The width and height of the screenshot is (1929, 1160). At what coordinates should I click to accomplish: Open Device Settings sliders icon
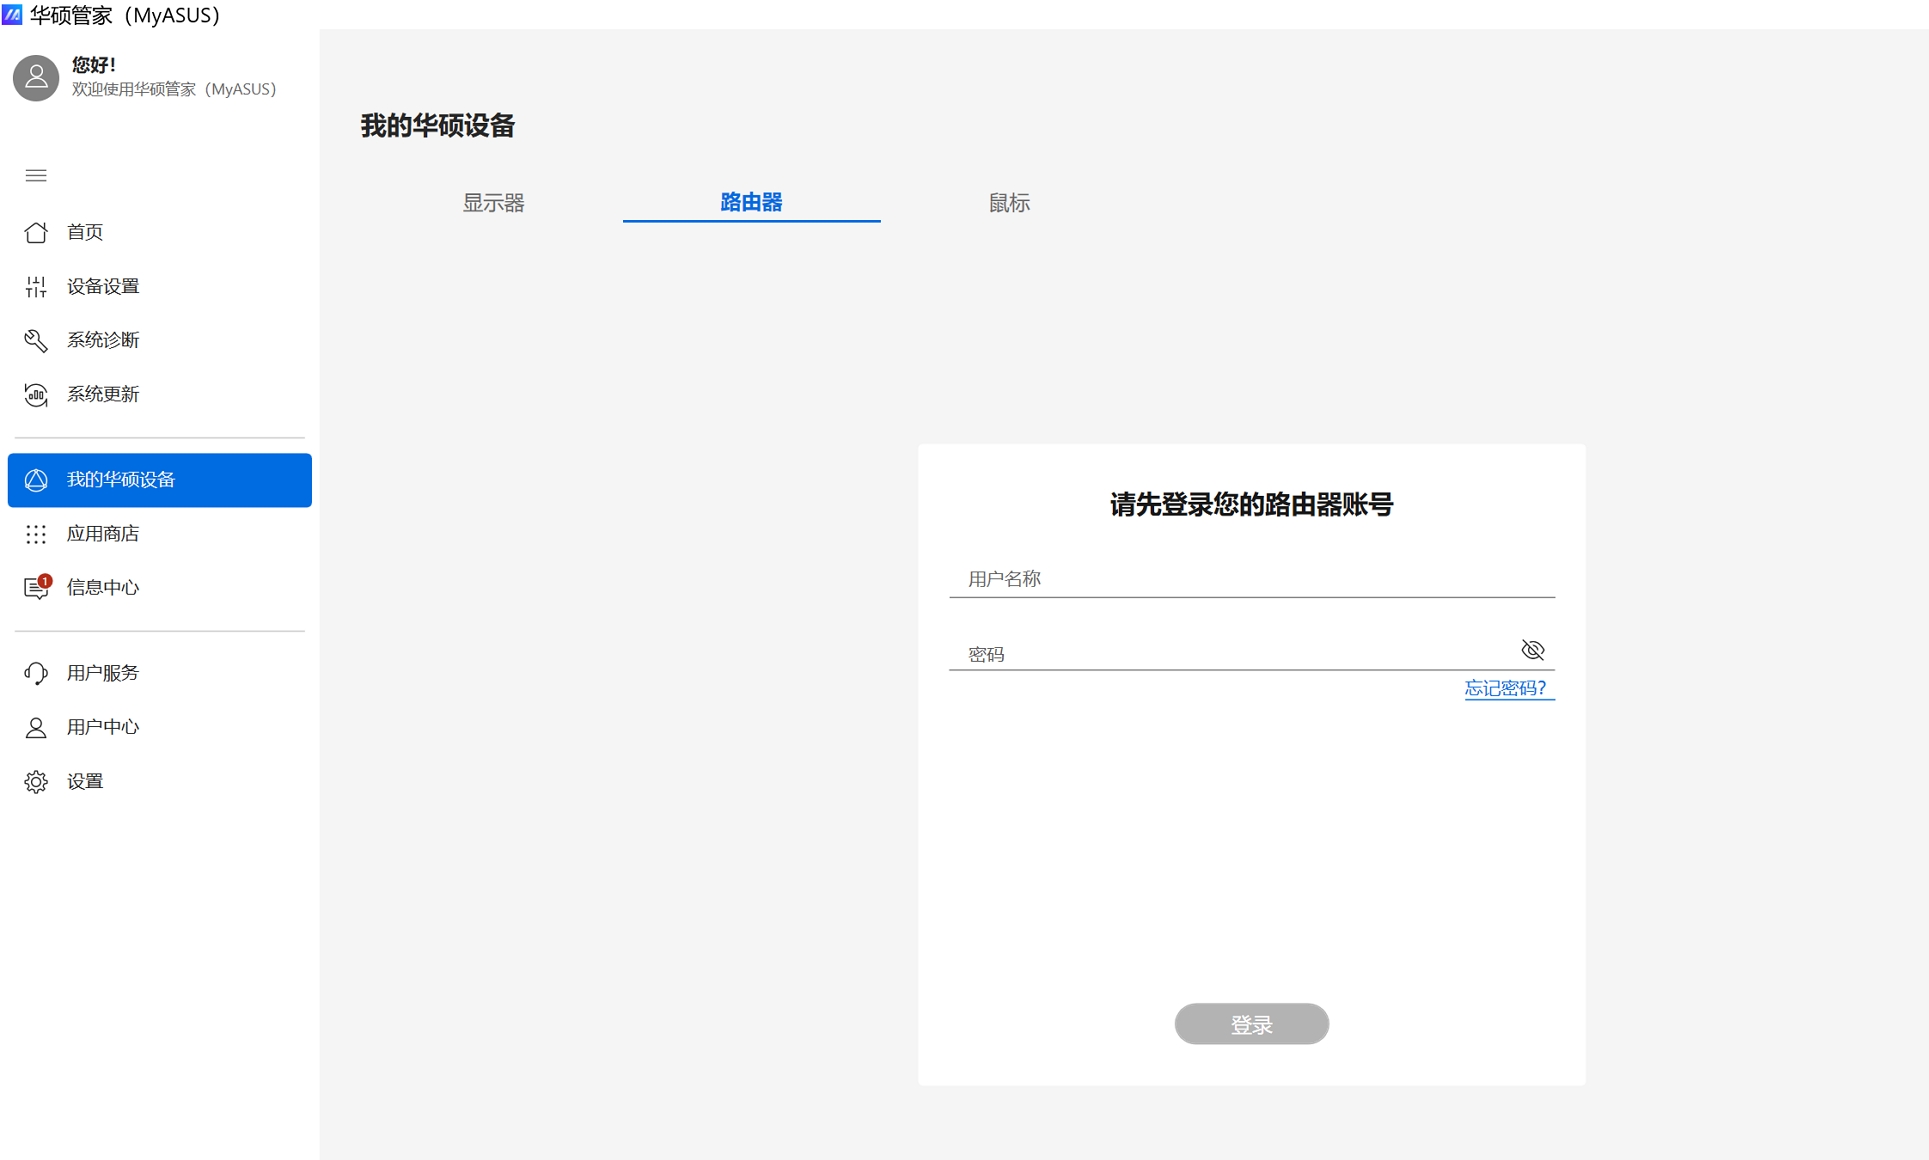[x=36, y=287]
